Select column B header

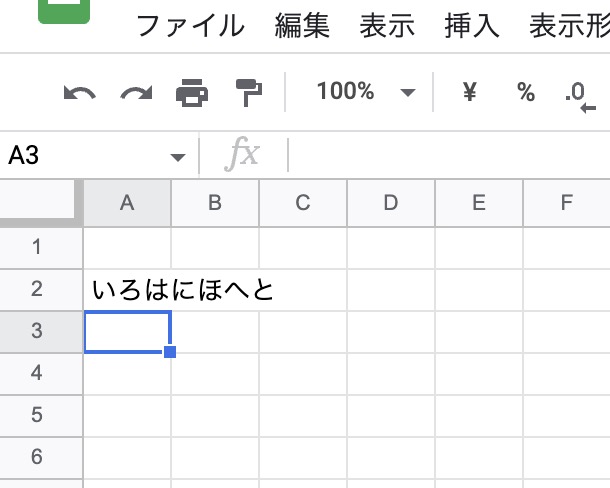(x=215, y=203)
